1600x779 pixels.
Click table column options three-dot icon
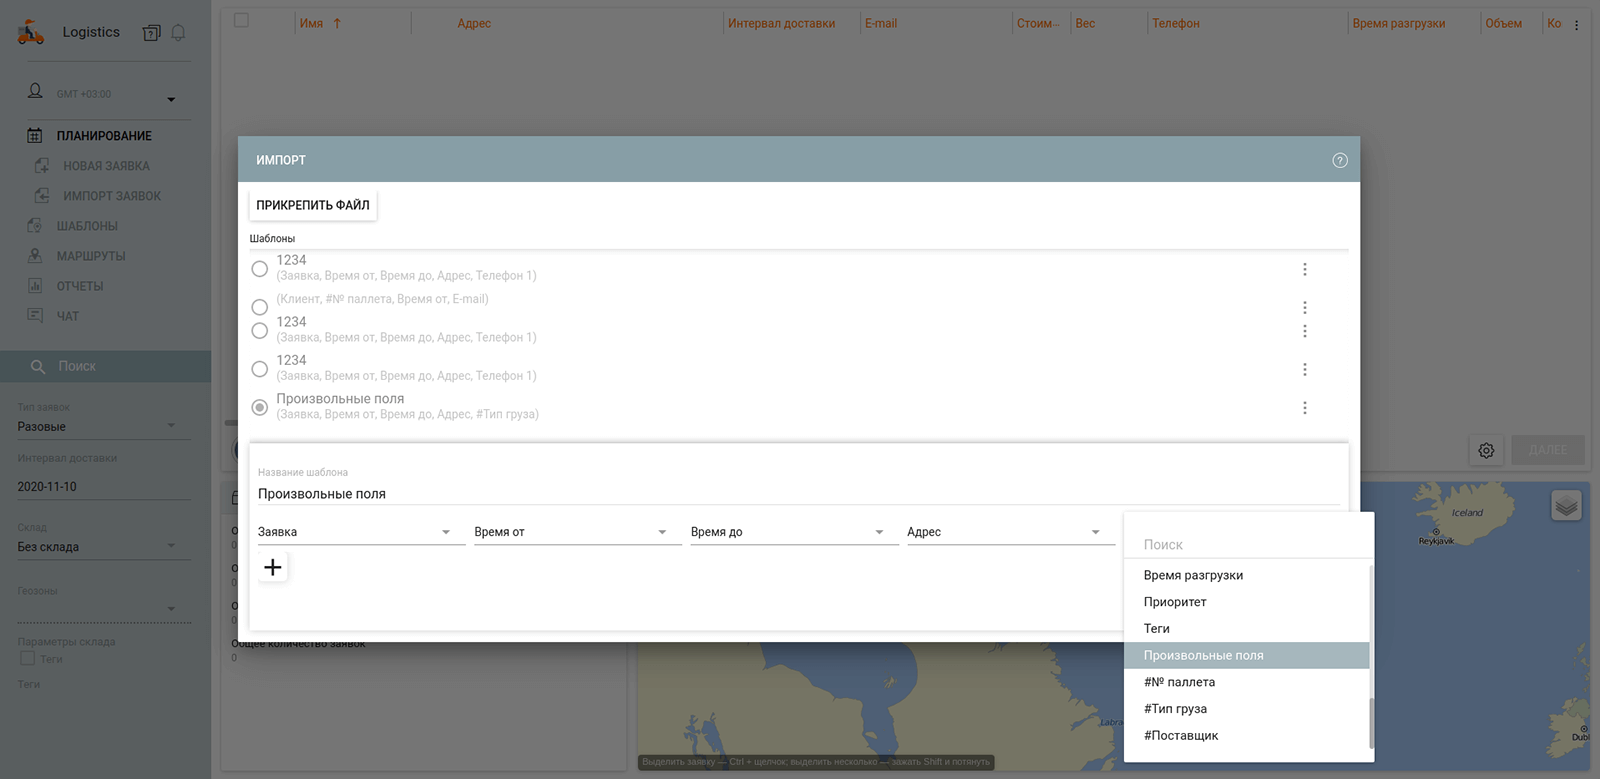pos(1576,25)
